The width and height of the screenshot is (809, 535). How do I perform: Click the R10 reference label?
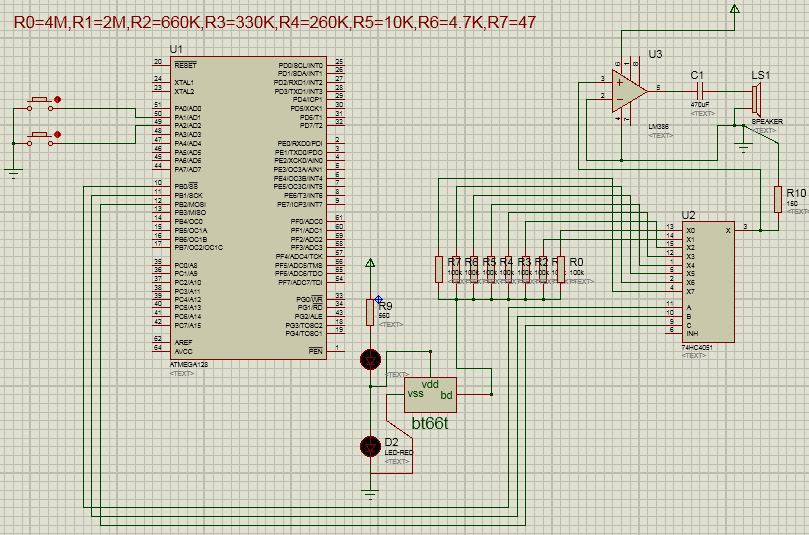pos(796,193)
